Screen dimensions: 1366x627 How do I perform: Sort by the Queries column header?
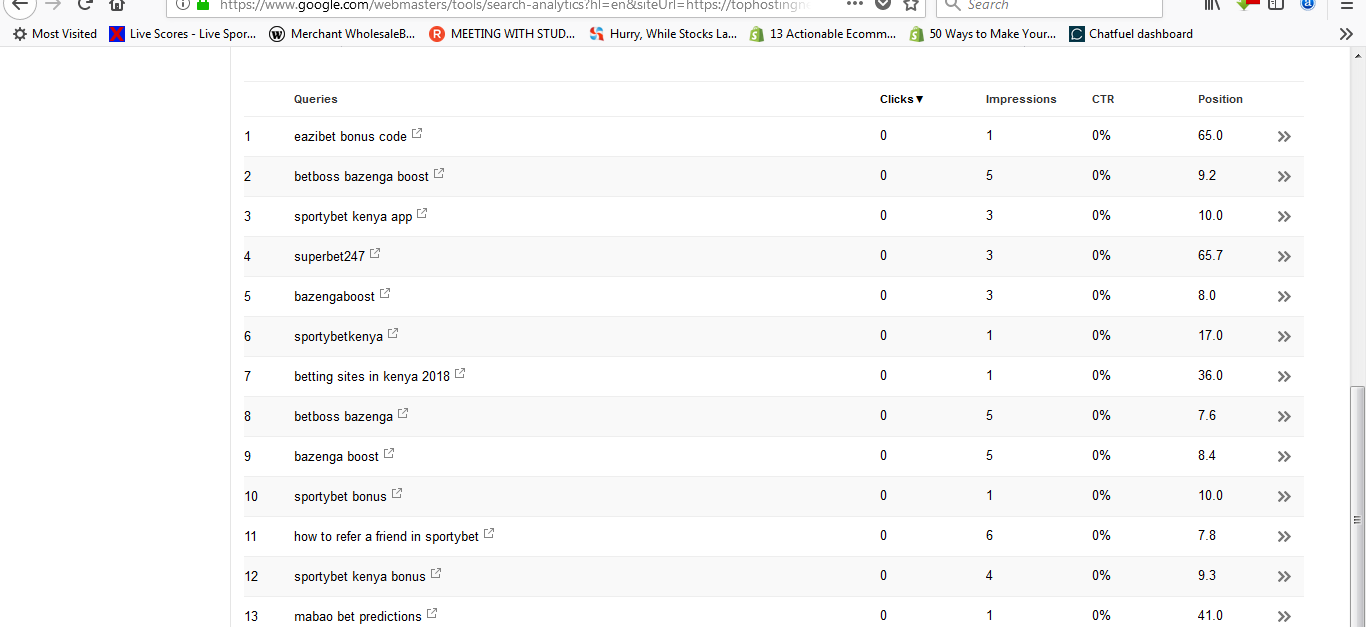coord(316,99)
